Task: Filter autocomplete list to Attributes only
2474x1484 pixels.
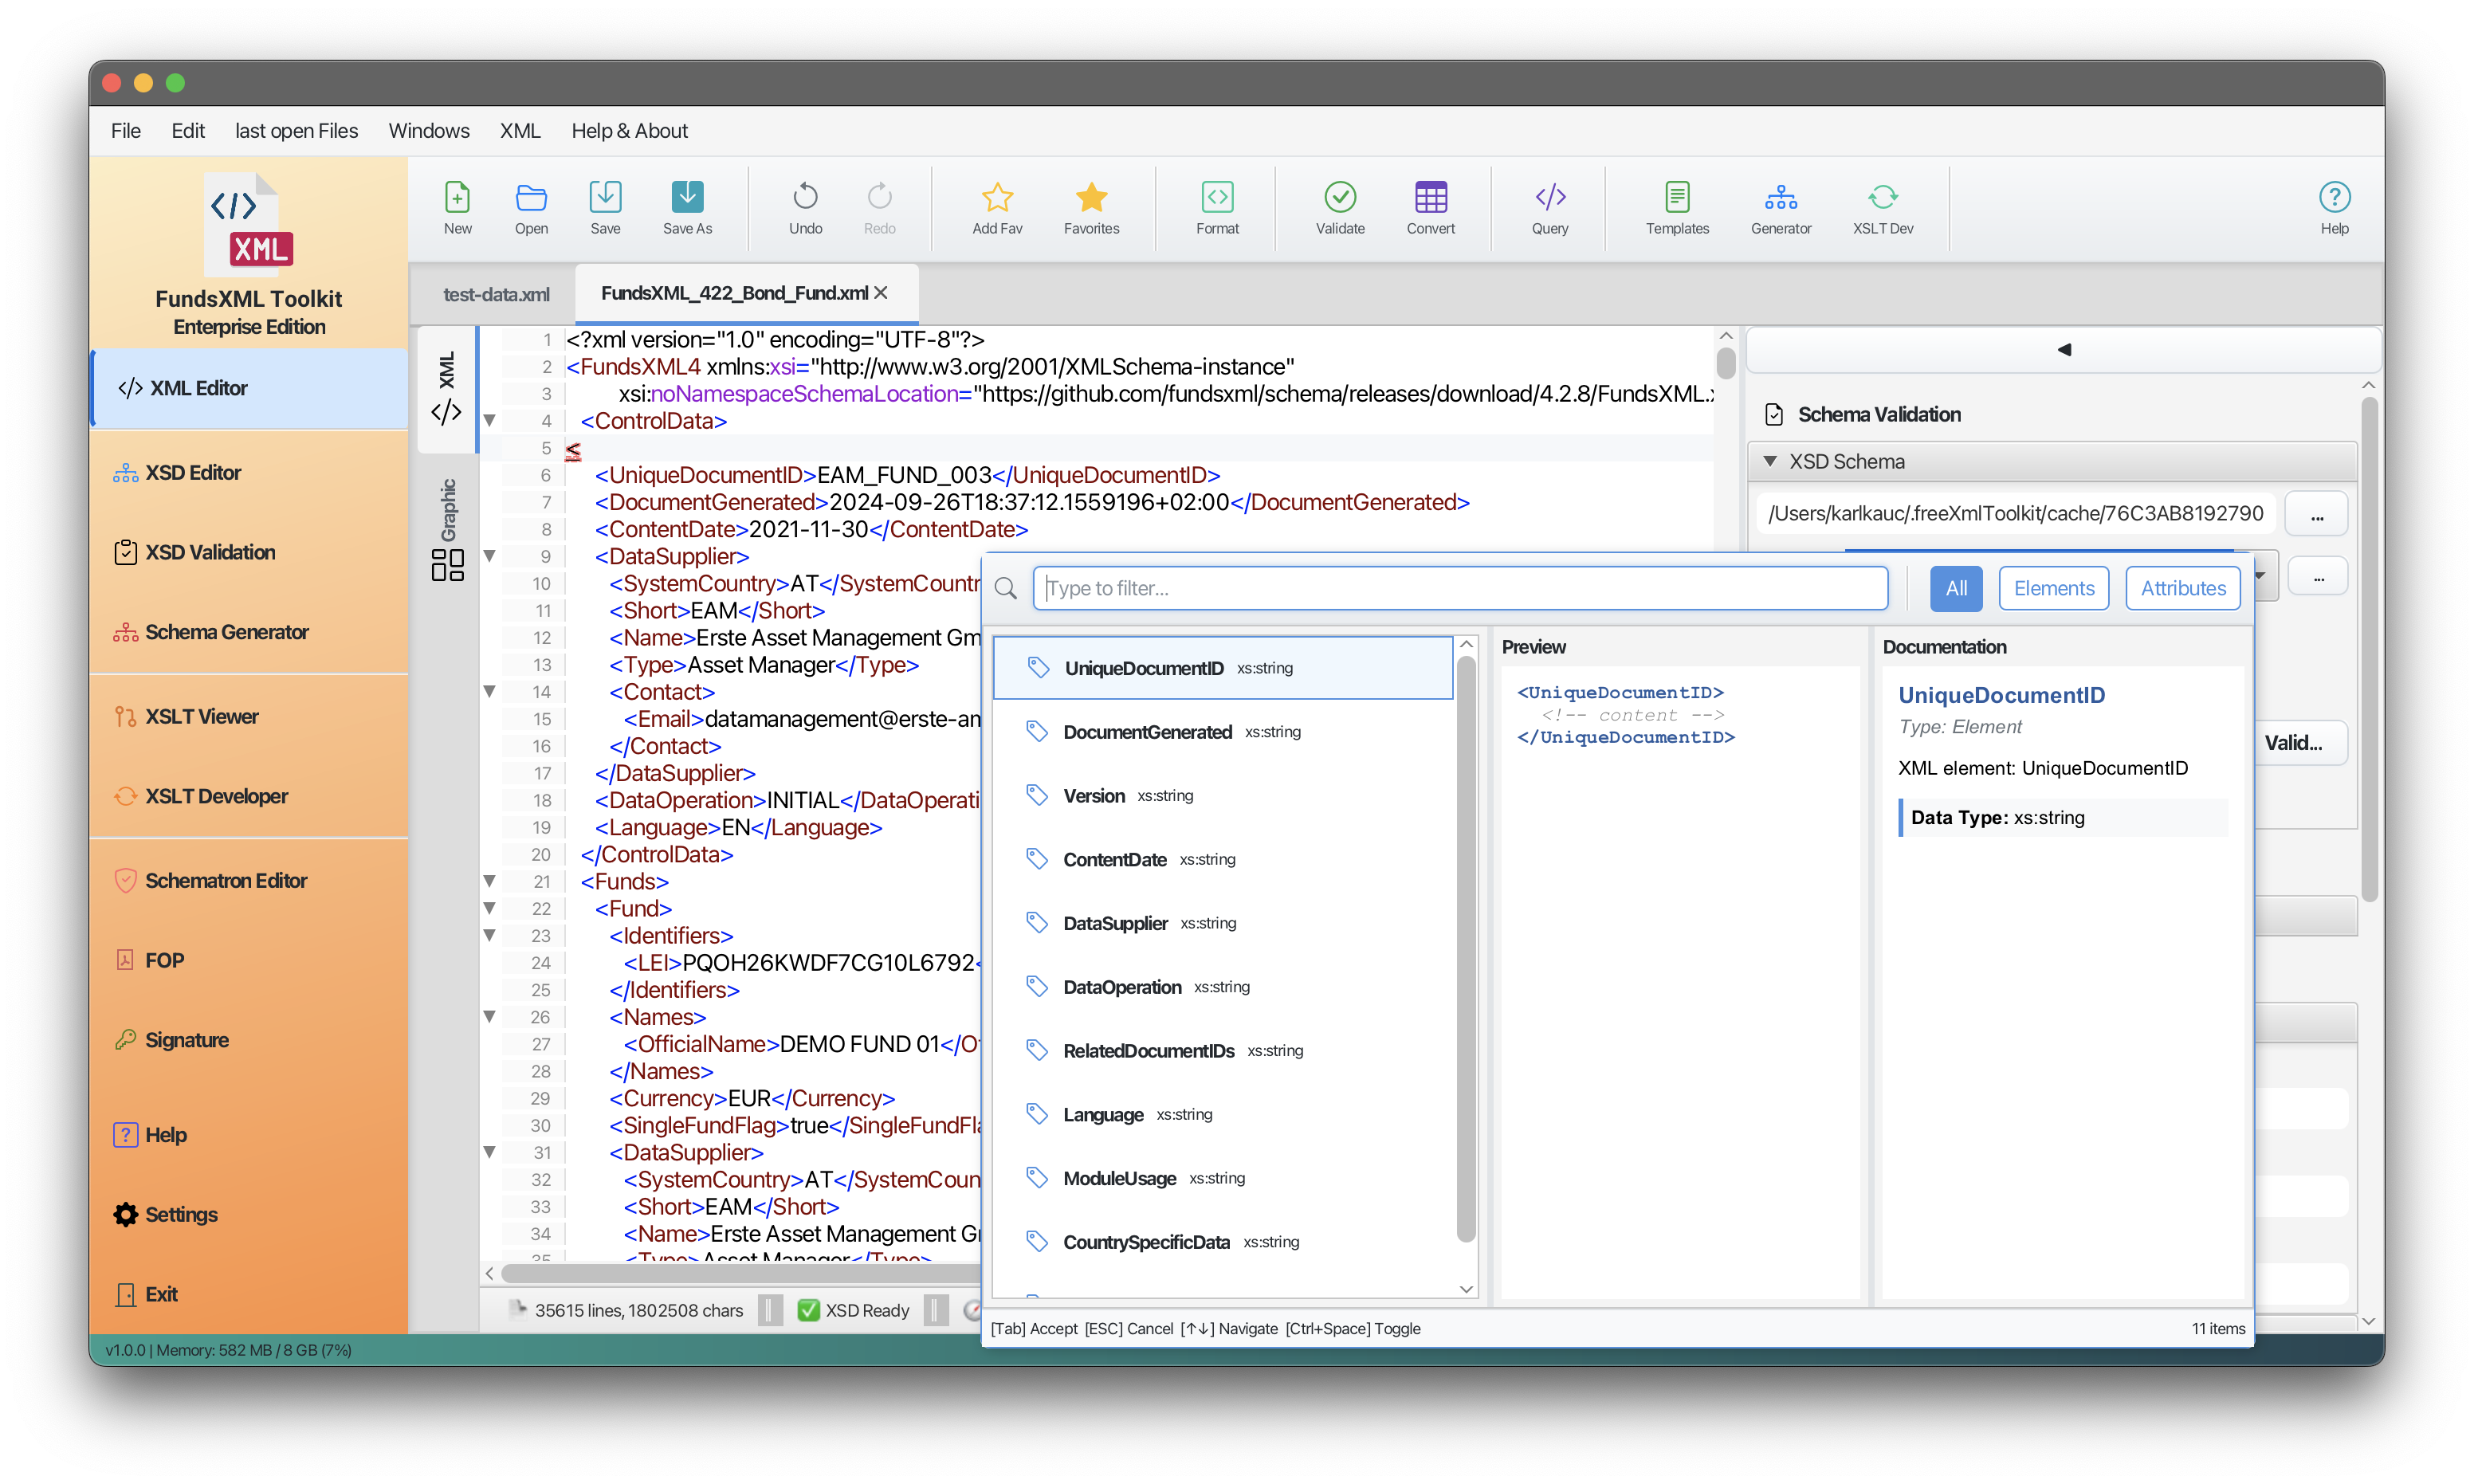Action: click(2182, 588)
